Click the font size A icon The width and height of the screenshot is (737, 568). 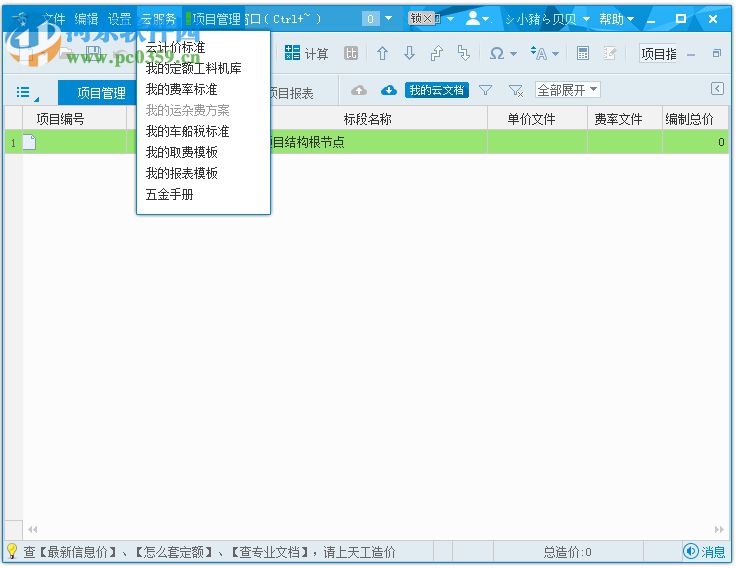point(539,54)
